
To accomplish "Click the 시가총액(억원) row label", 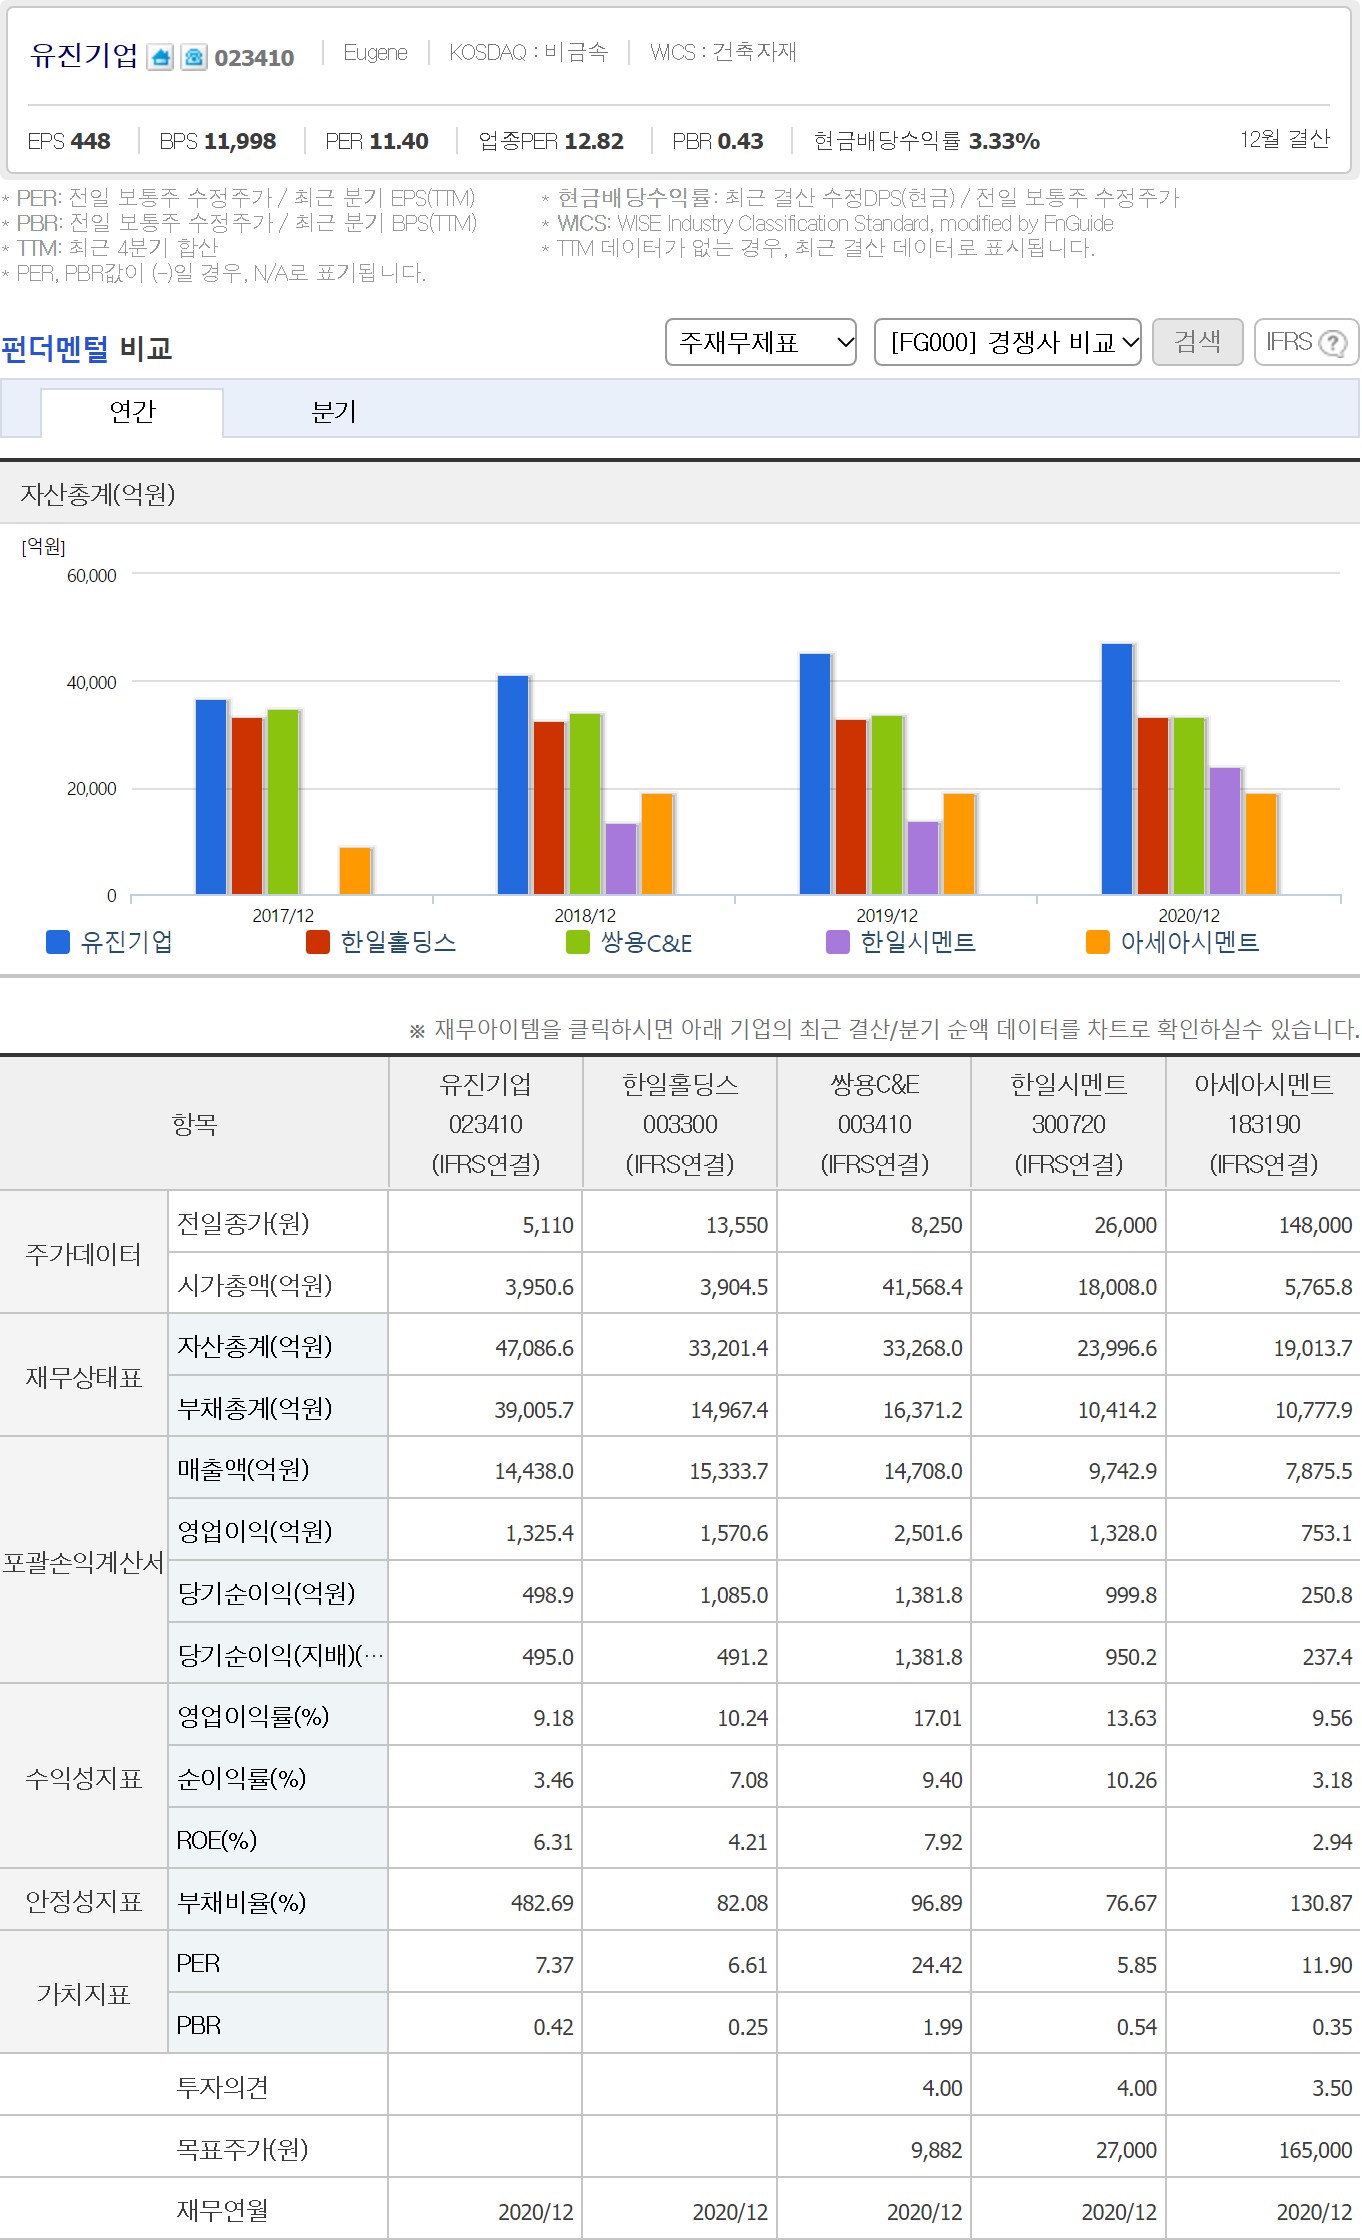I will [x=255, y=1285].
